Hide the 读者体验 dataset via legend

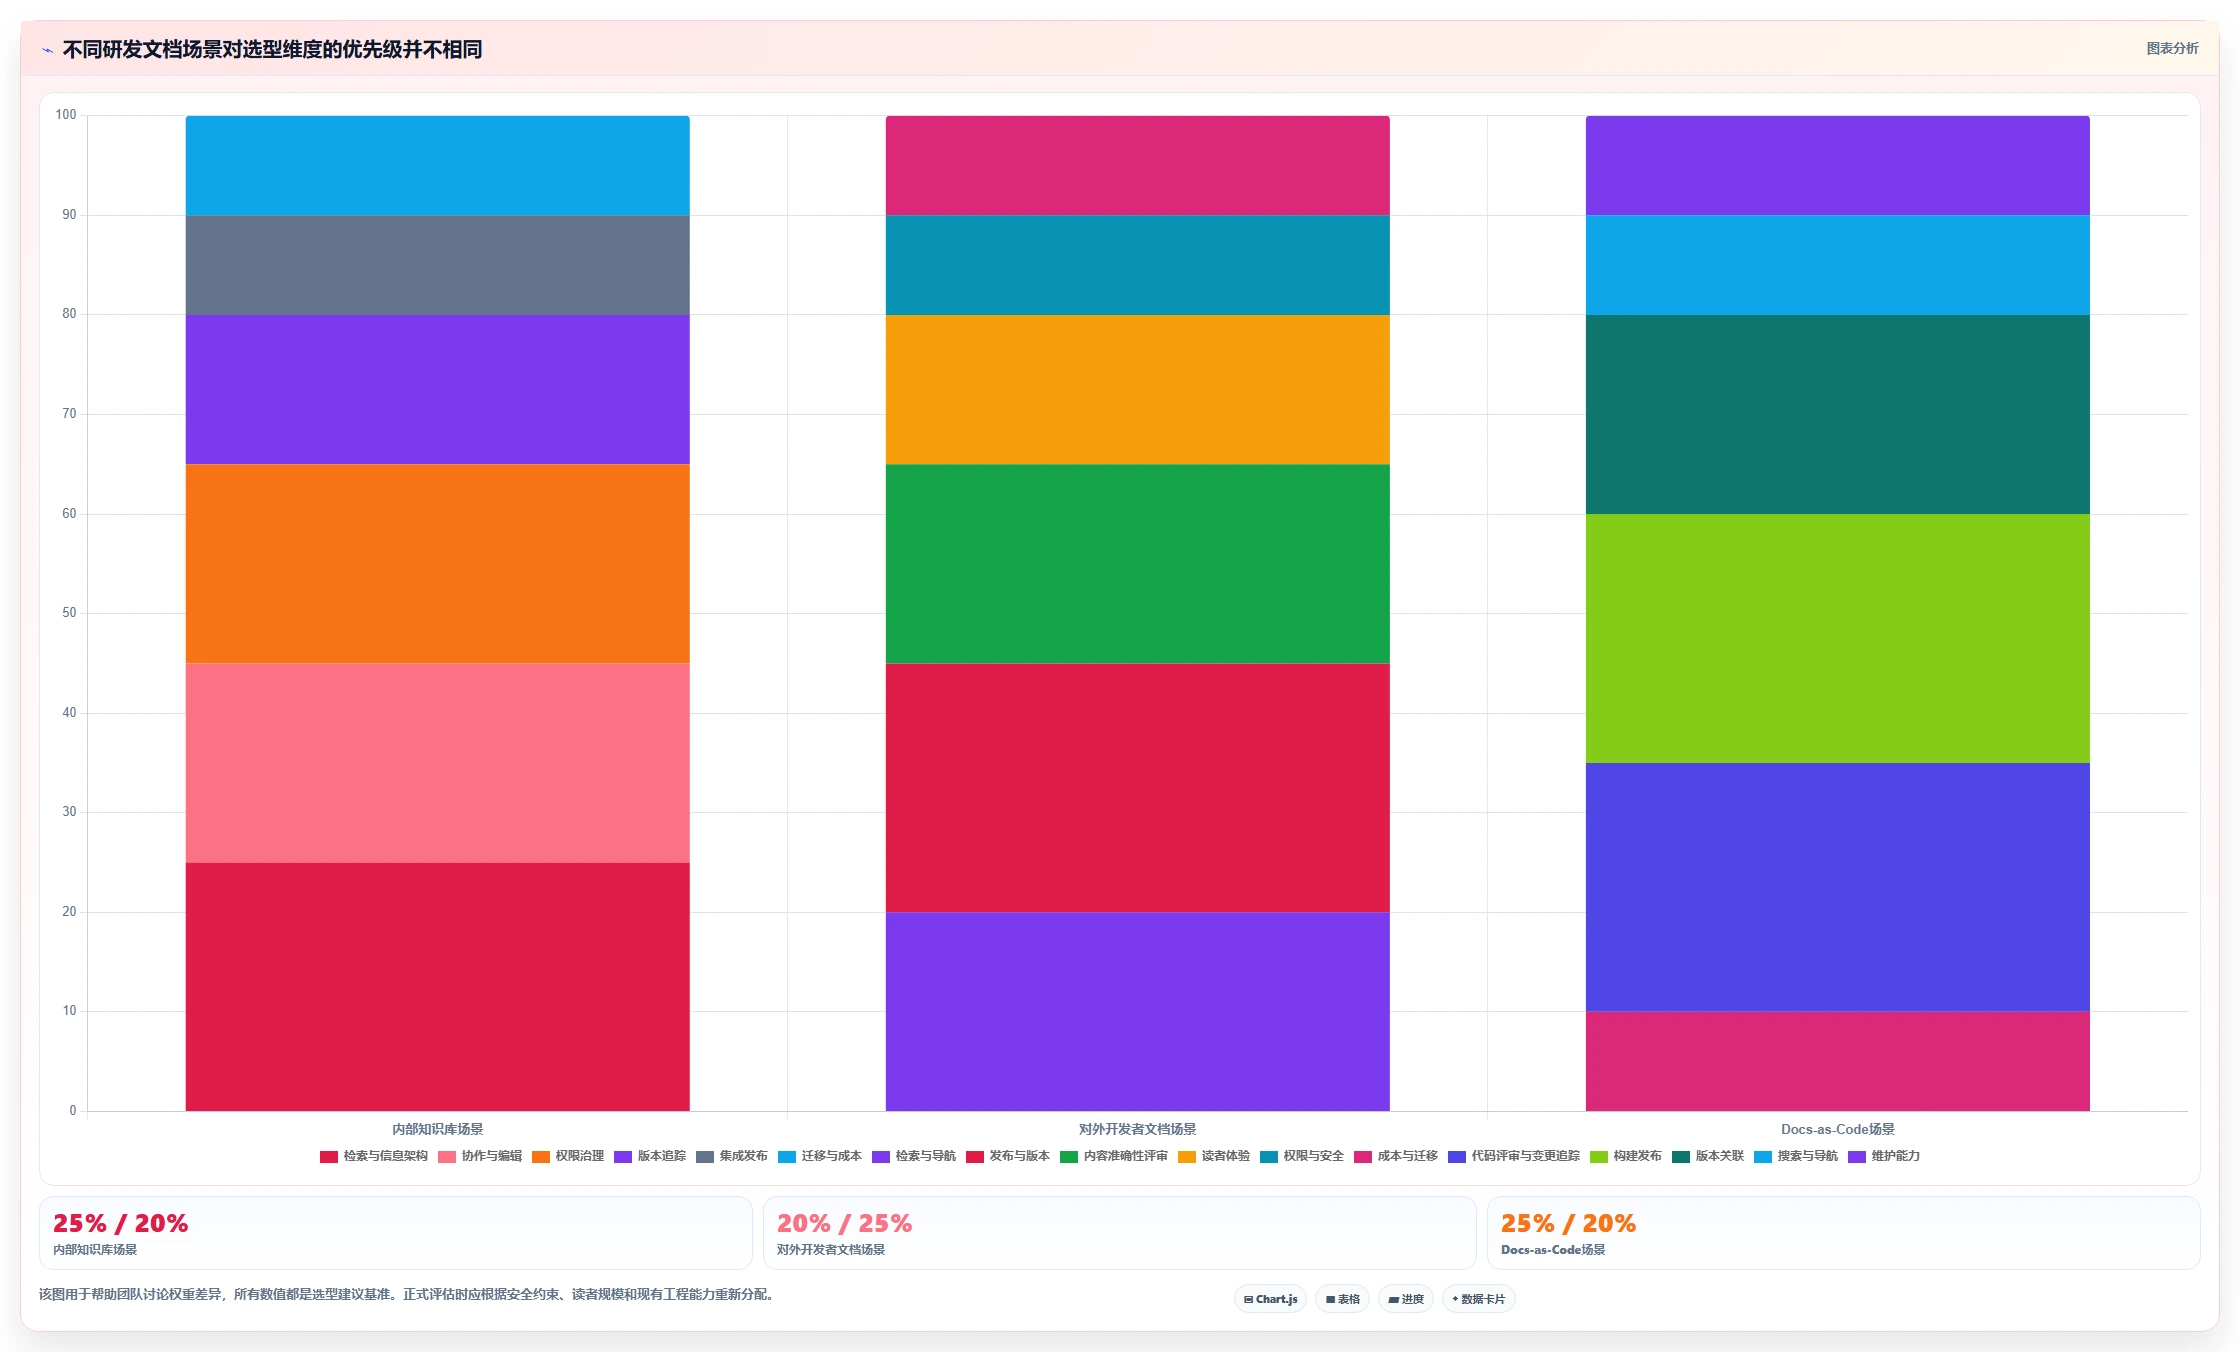1213,1156
